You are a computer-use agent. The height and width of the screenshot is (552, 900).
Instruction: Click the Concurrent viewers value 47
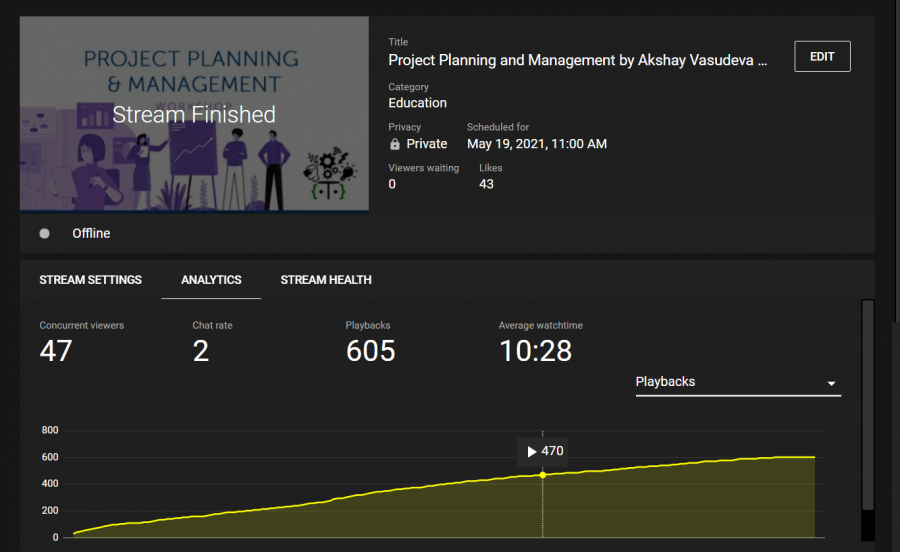[x=56, y=351]
